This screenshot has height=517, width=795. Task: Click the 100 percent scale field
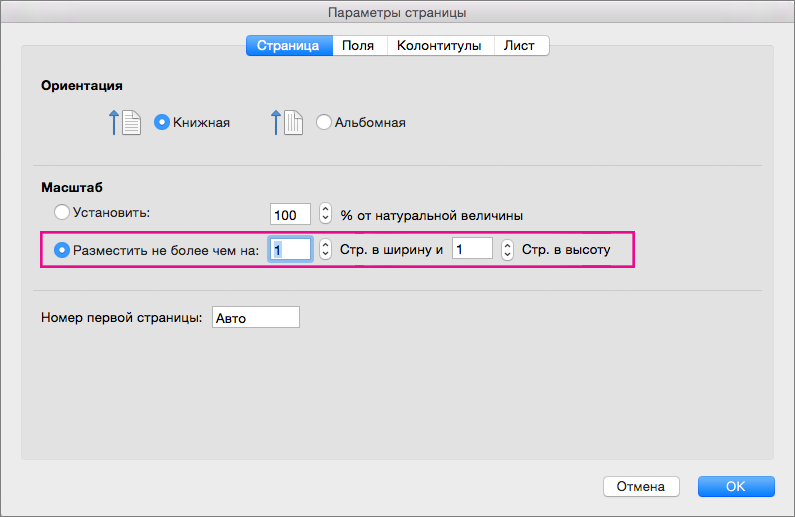pos(291,214)
